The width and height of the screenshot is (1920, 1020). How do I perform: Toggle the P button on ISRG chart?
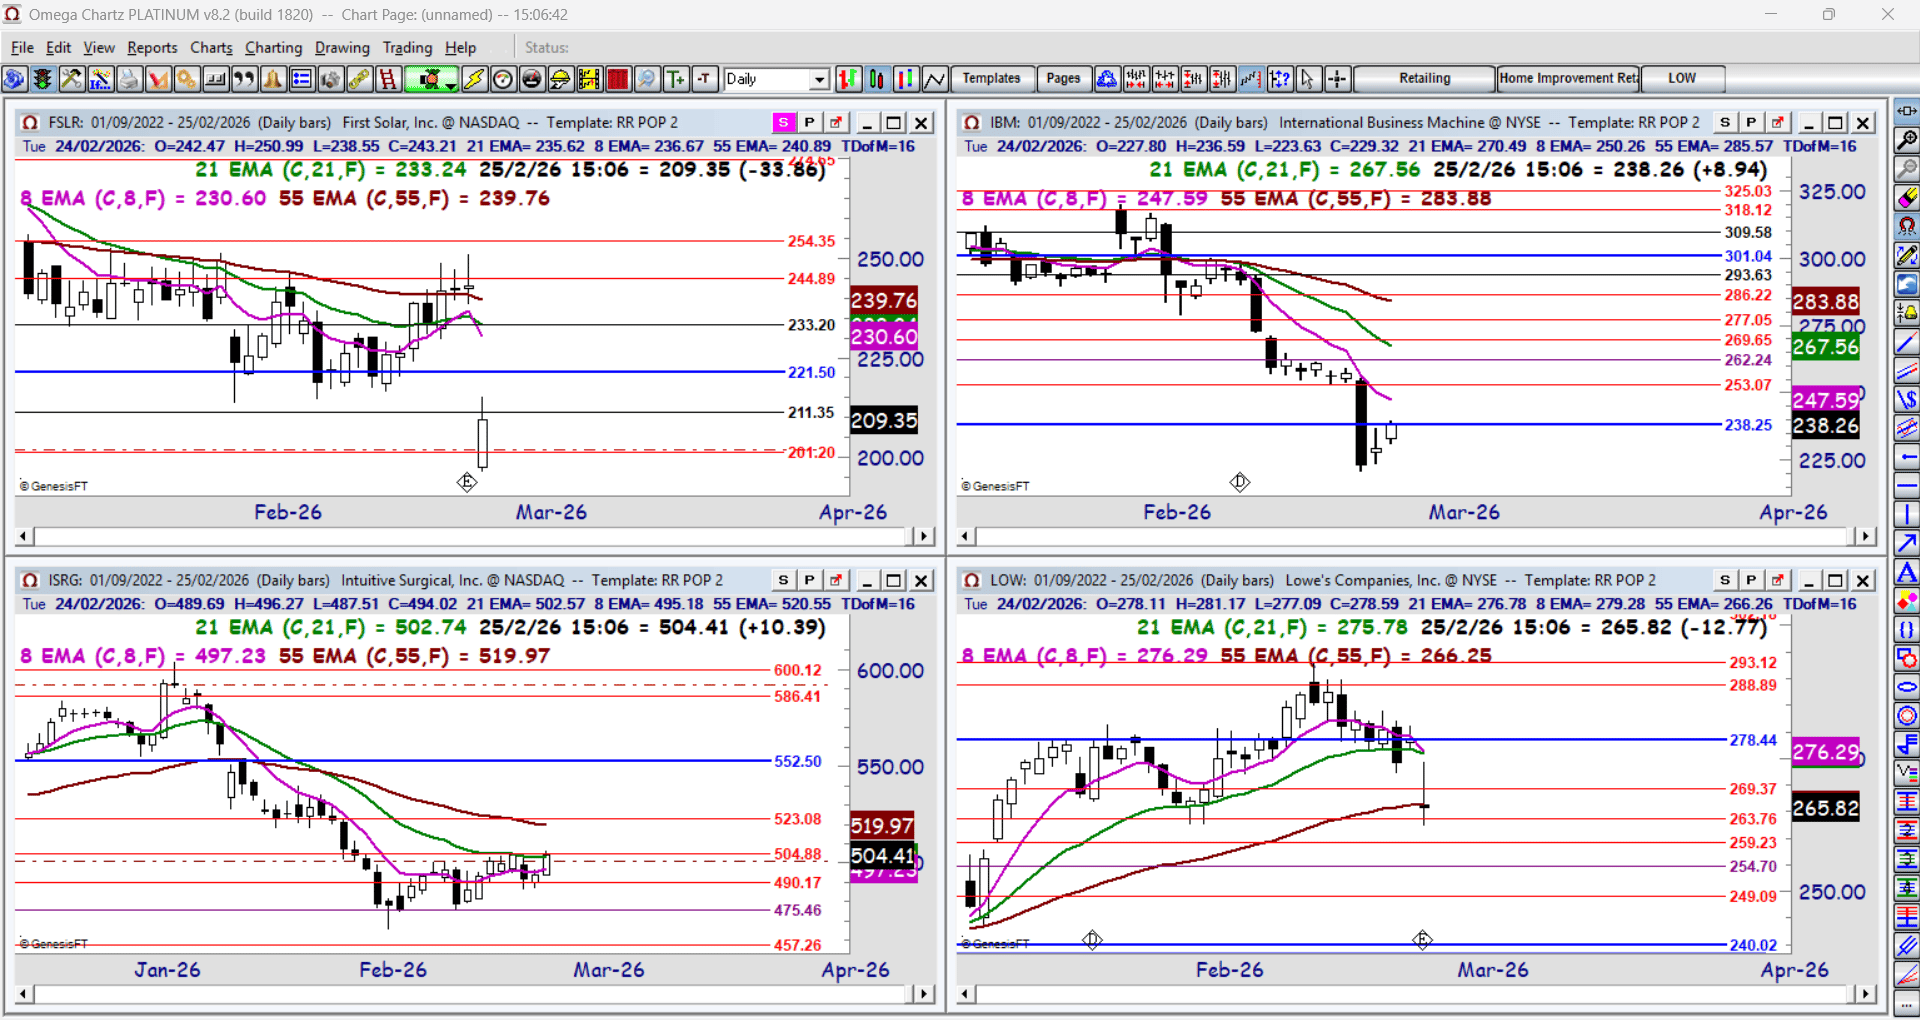[809, 581]
